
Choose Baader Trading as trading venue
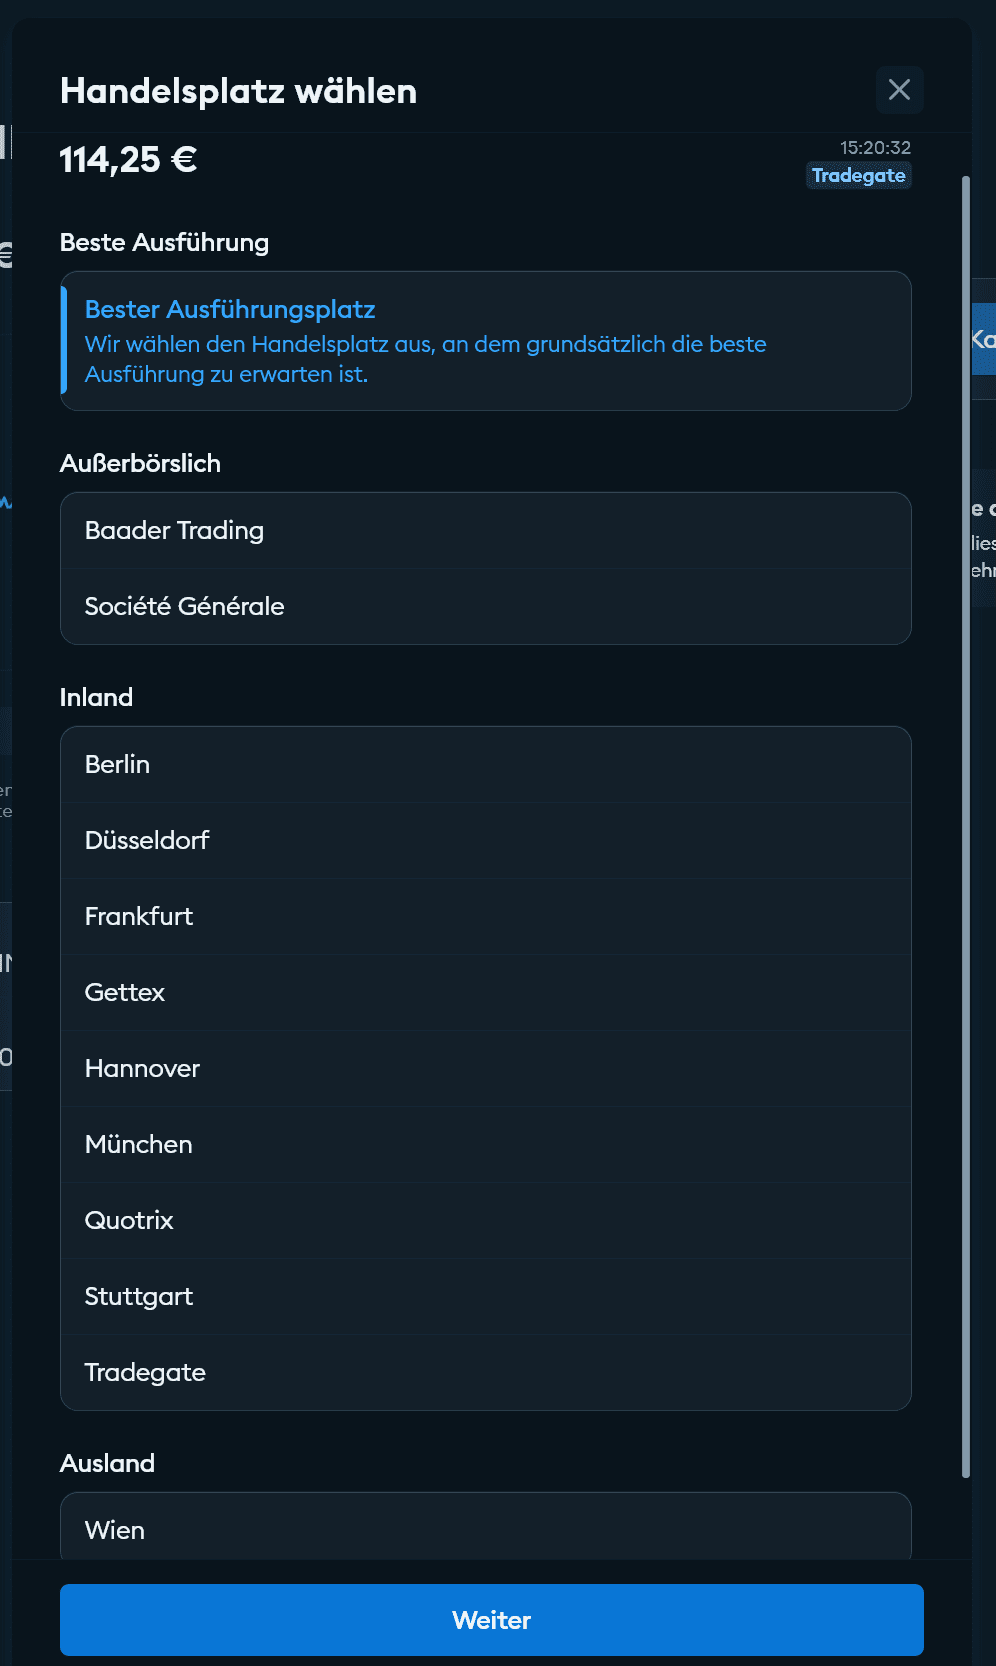(485, 530)
